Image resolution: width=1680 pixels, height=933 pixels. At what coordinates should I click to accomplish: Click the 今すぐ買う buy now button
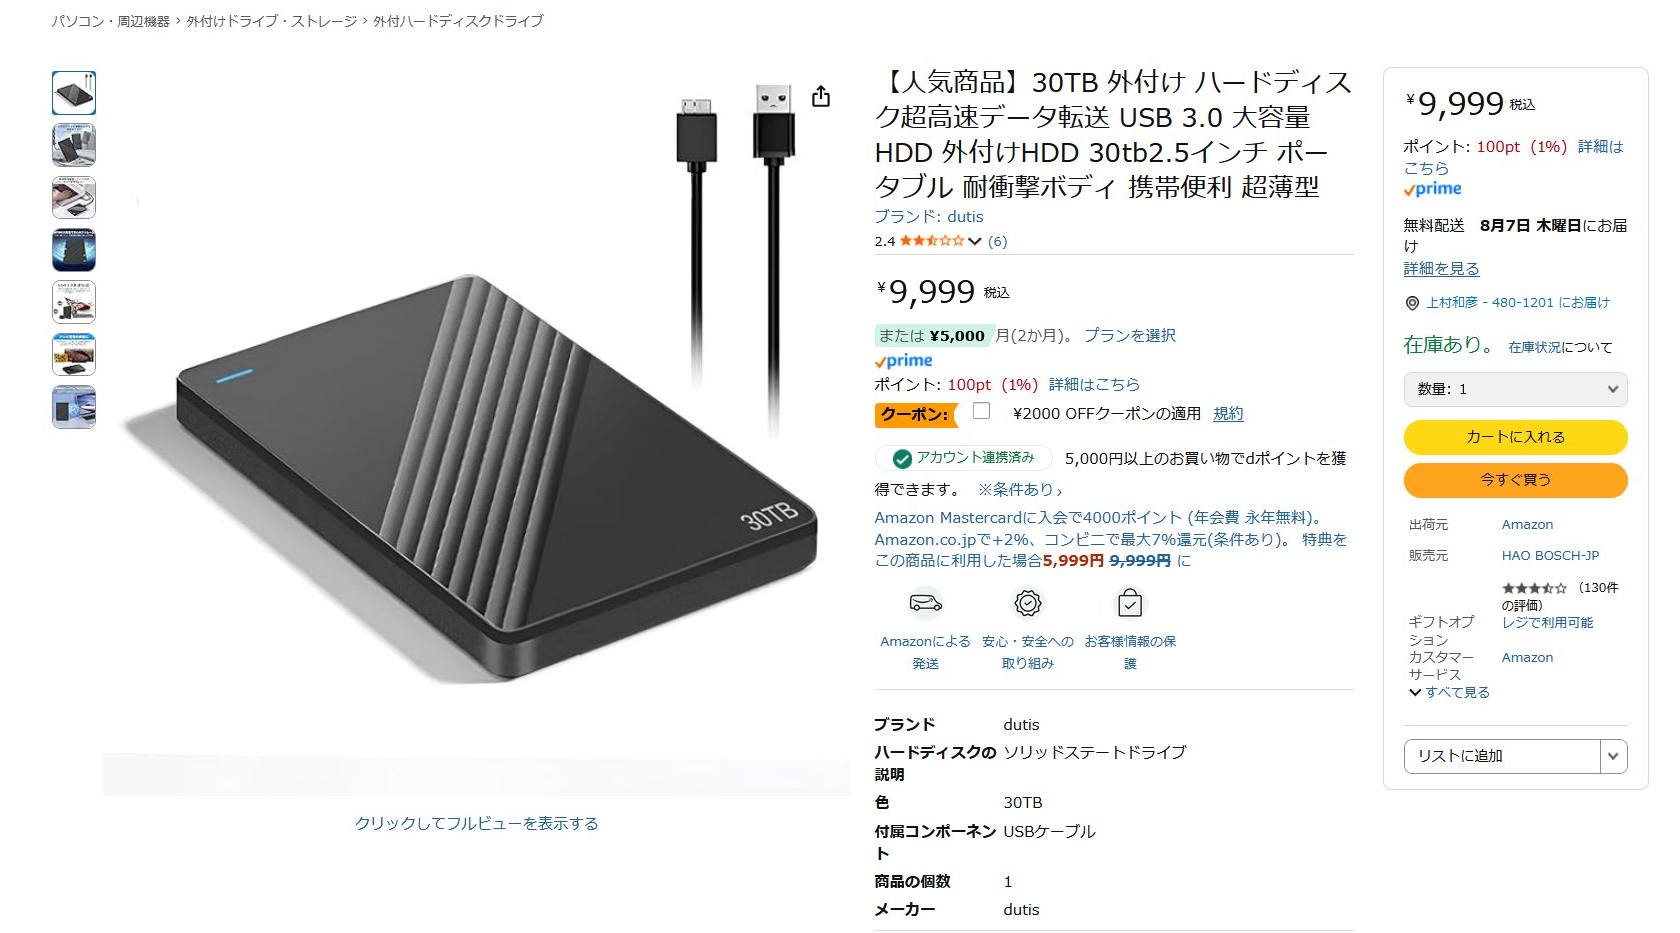(x=1515, y=480)
